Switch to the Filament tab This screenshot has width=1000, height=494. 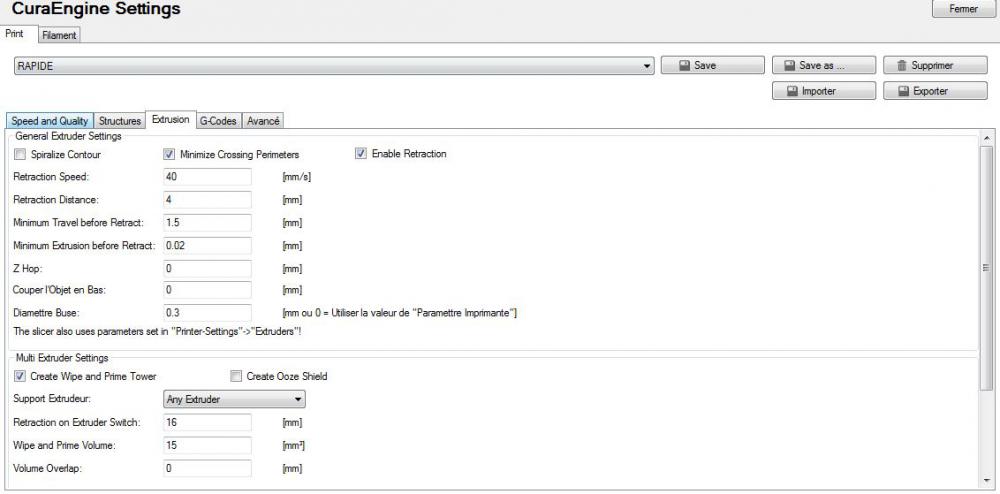click(59, 36)
